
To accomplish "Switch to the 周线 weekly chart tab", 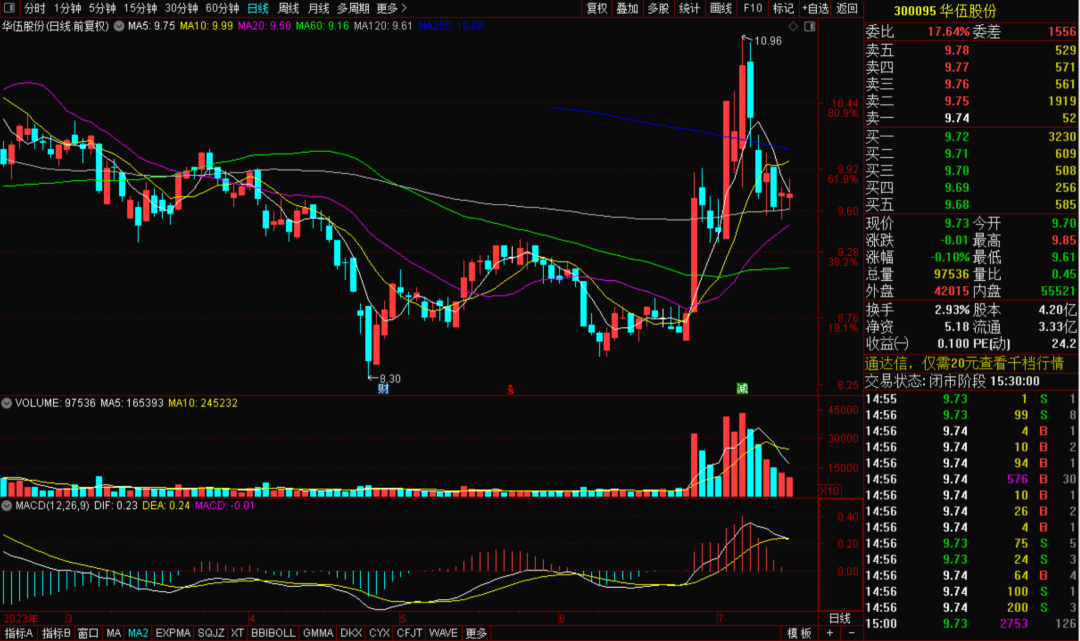I will [x=289, y=8].
